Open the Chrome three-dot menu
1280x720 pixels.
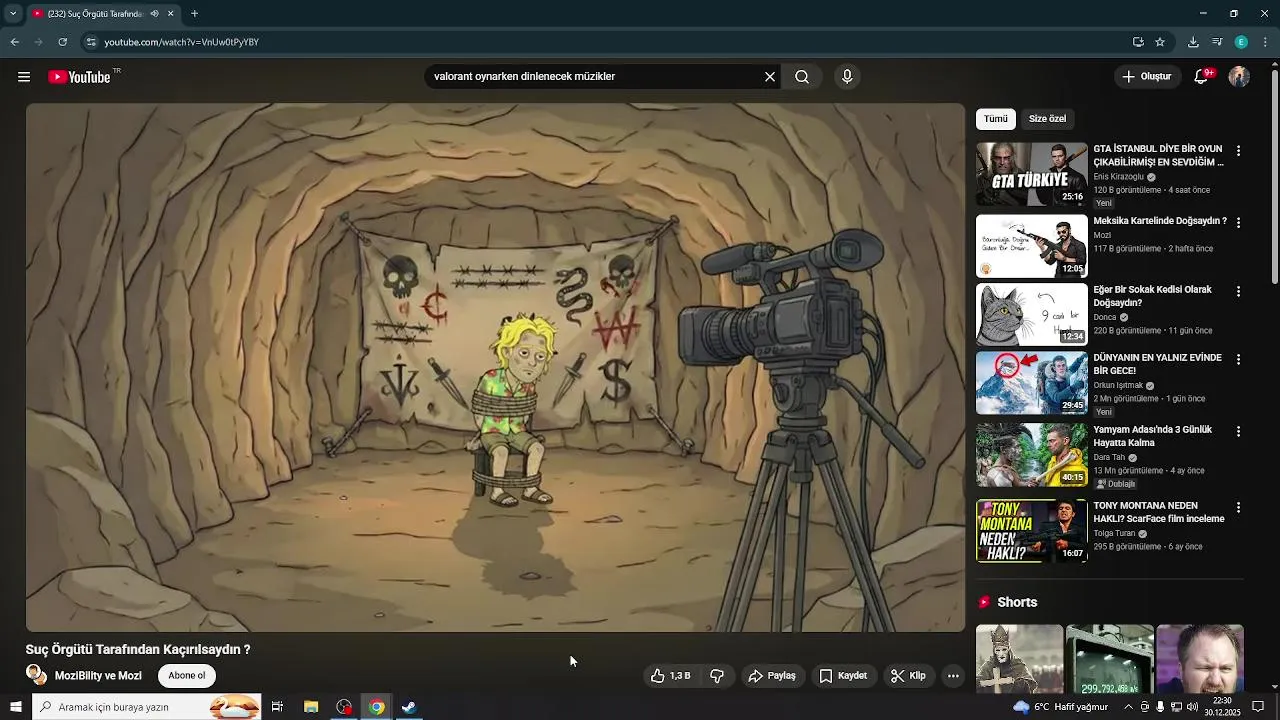tap(1265, 42)
